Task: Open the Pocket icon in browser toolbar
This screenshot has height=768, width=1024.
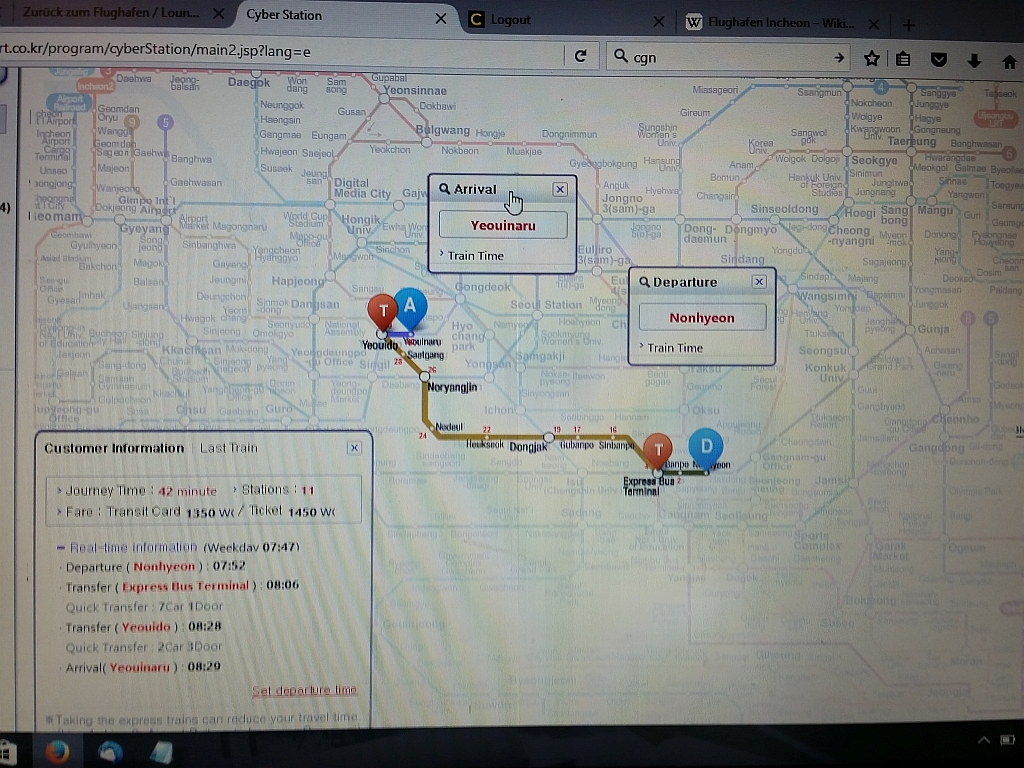Action: [x=939, y=59]
